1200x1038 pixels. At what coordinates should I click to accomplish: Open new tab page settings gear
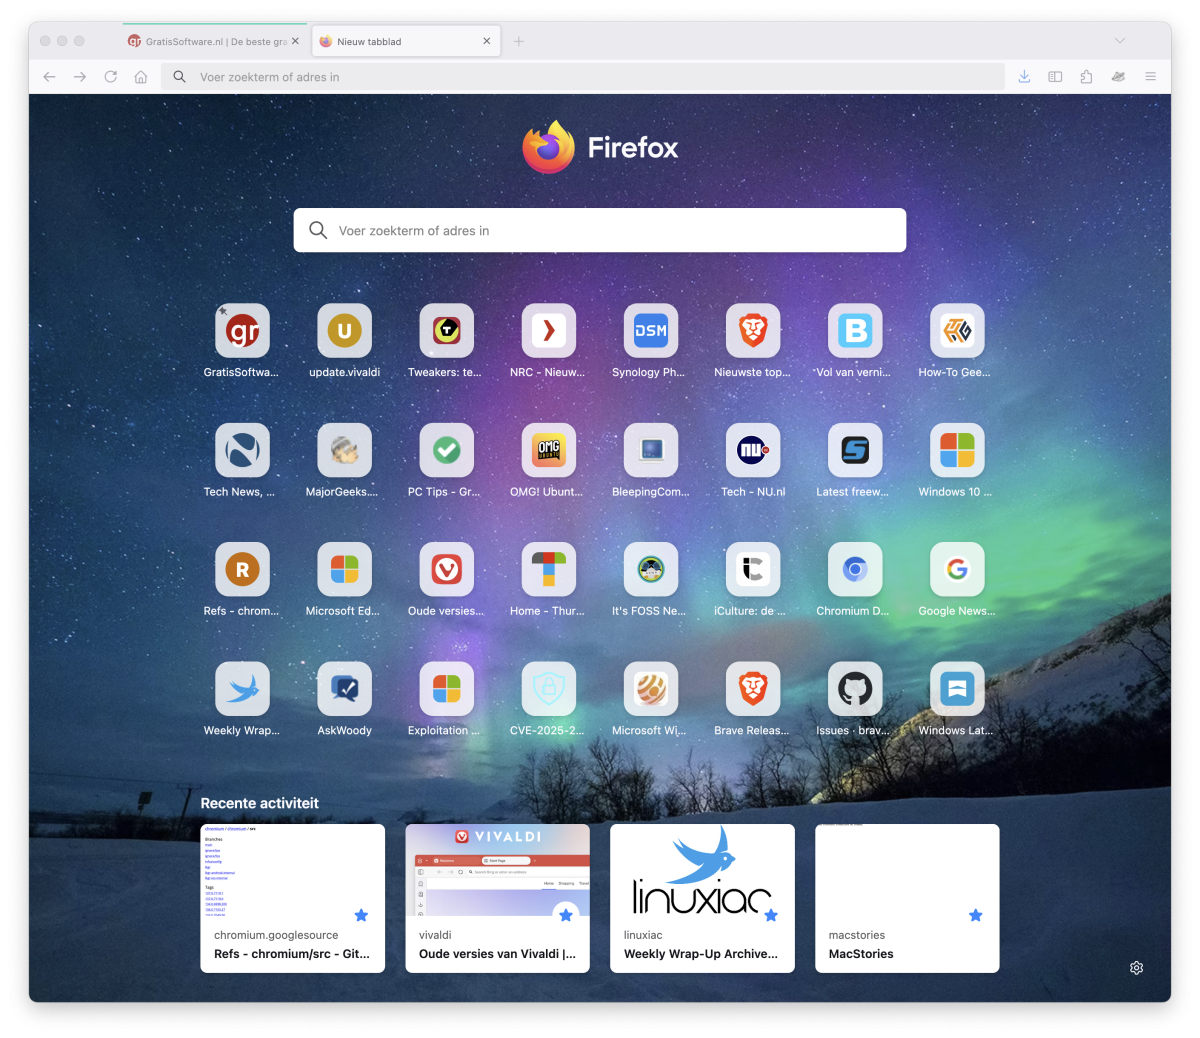click(1136, 968)
